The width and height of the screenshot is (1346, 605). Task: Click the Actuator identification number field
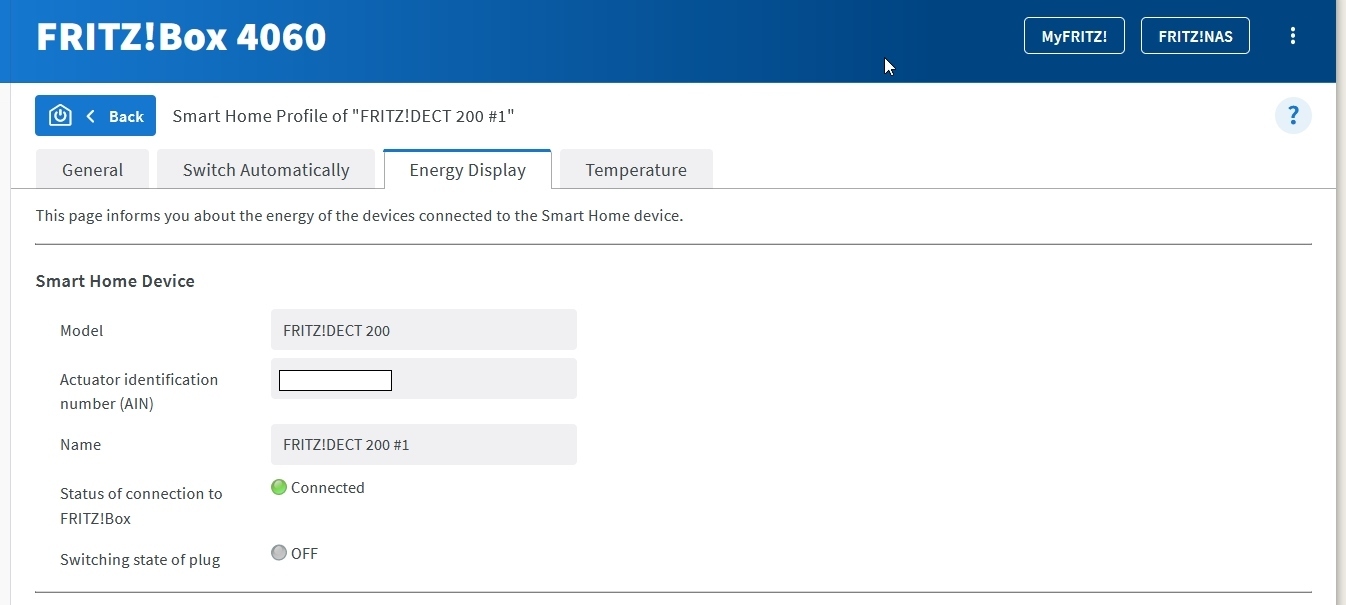(424, 379)
